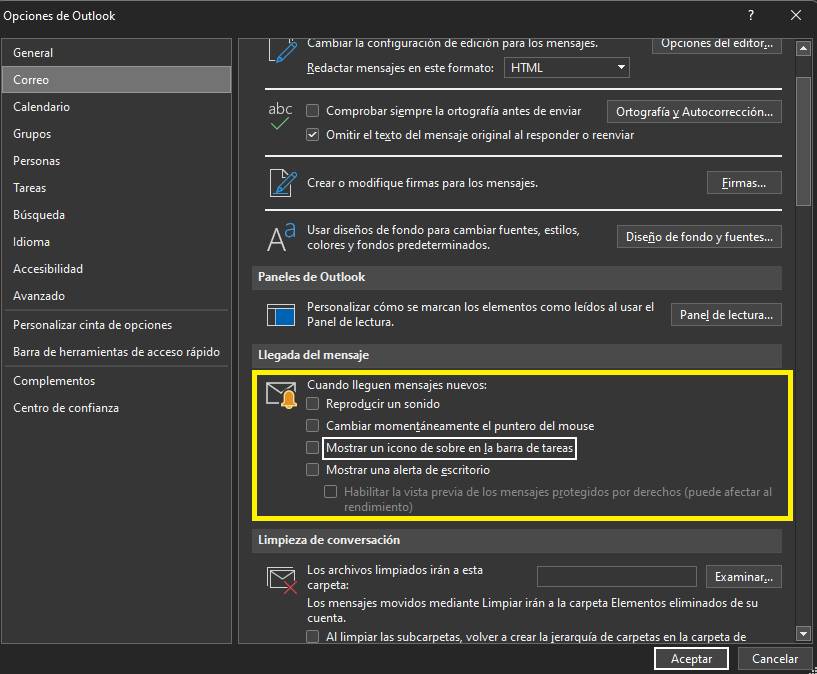Click the envelope with bell notification icon
817x674 pixels.
(282, 395)
